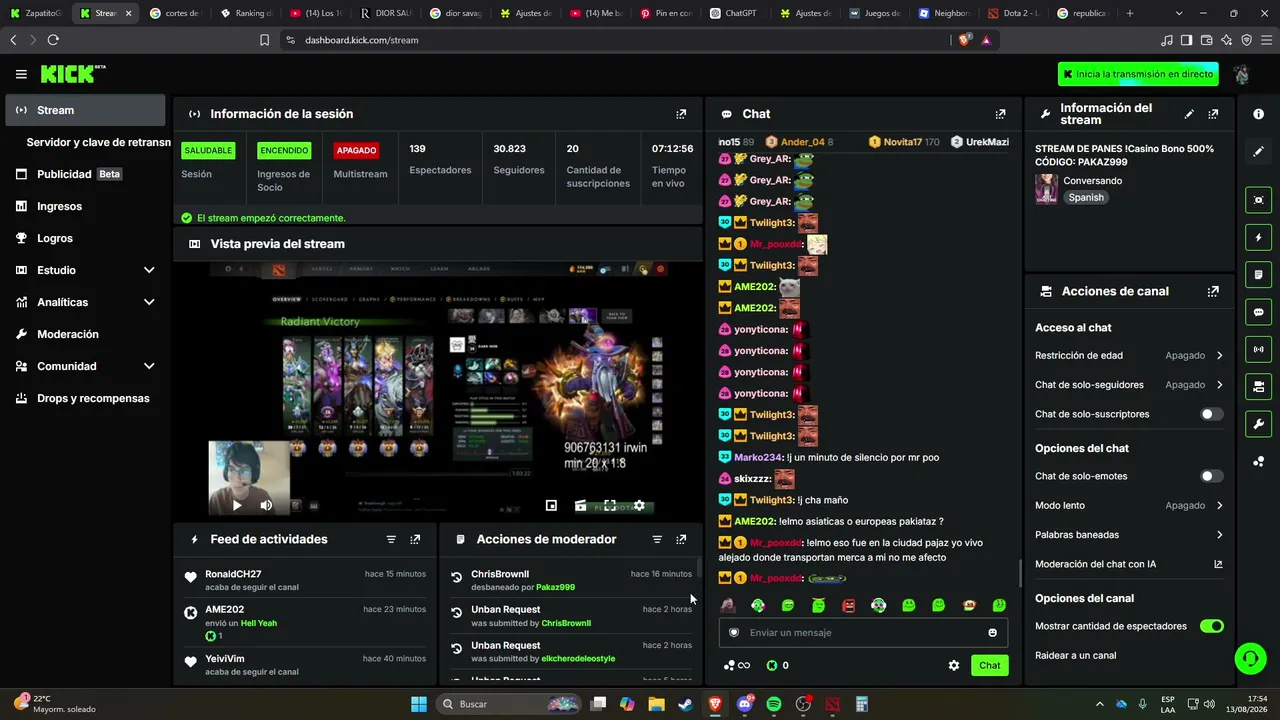Click the broadcast signal icon in the right rail
Image resolution: width=1280 pixels, height=720 pixels.
point(1258,349)
